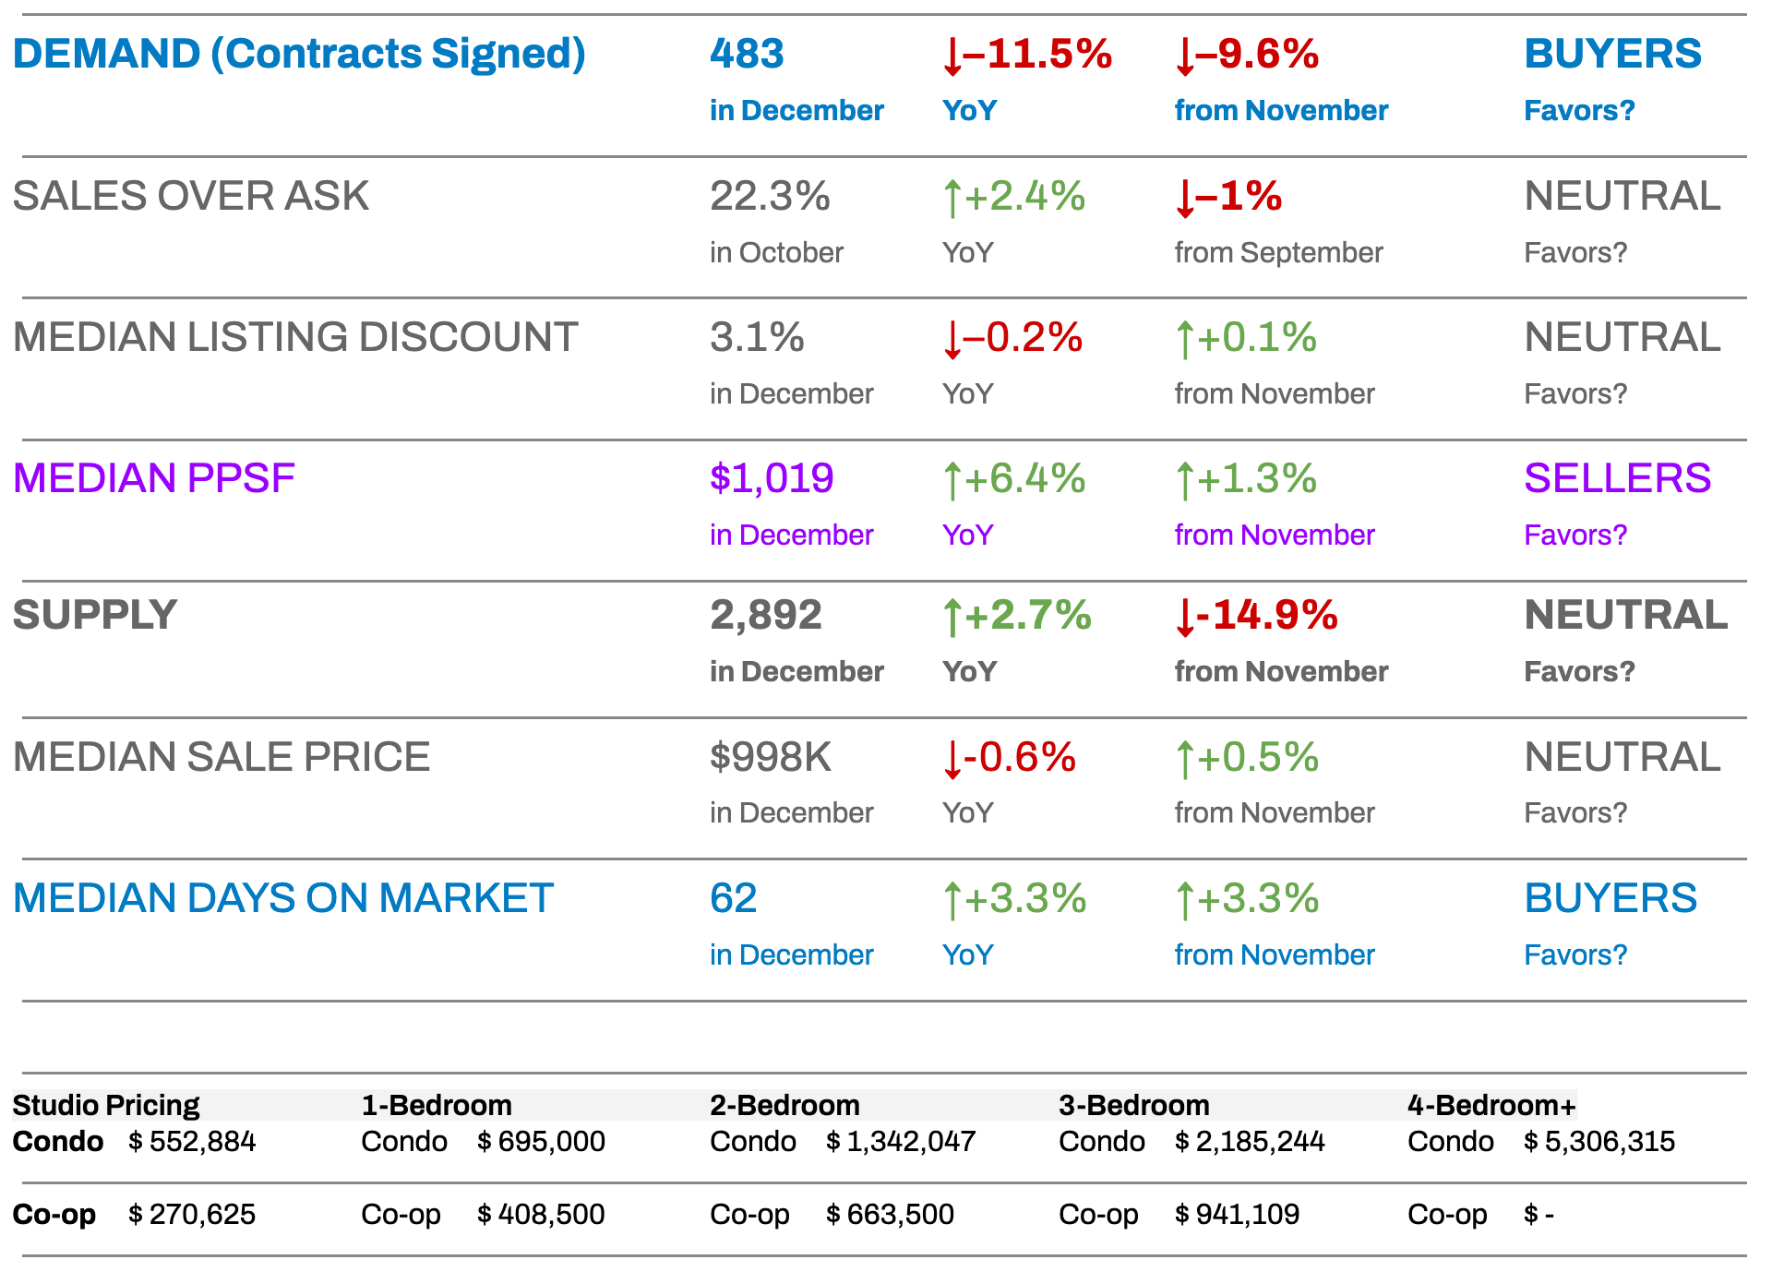
Task: Open the 4-Bedroom+ column header
Action: click(x=1491, y=1105)
